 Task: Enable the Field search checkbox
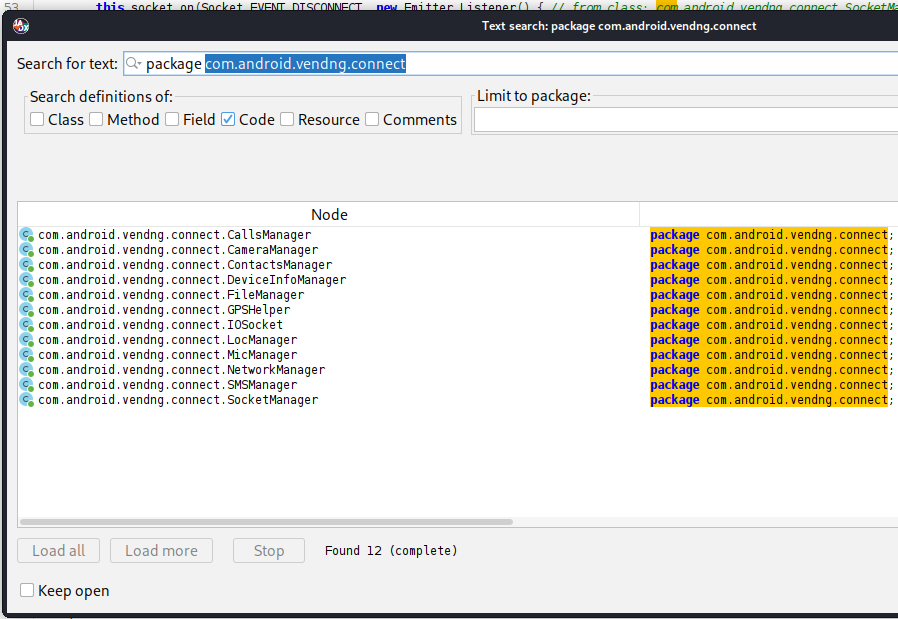pyautogui.click(x=172, y=119)
